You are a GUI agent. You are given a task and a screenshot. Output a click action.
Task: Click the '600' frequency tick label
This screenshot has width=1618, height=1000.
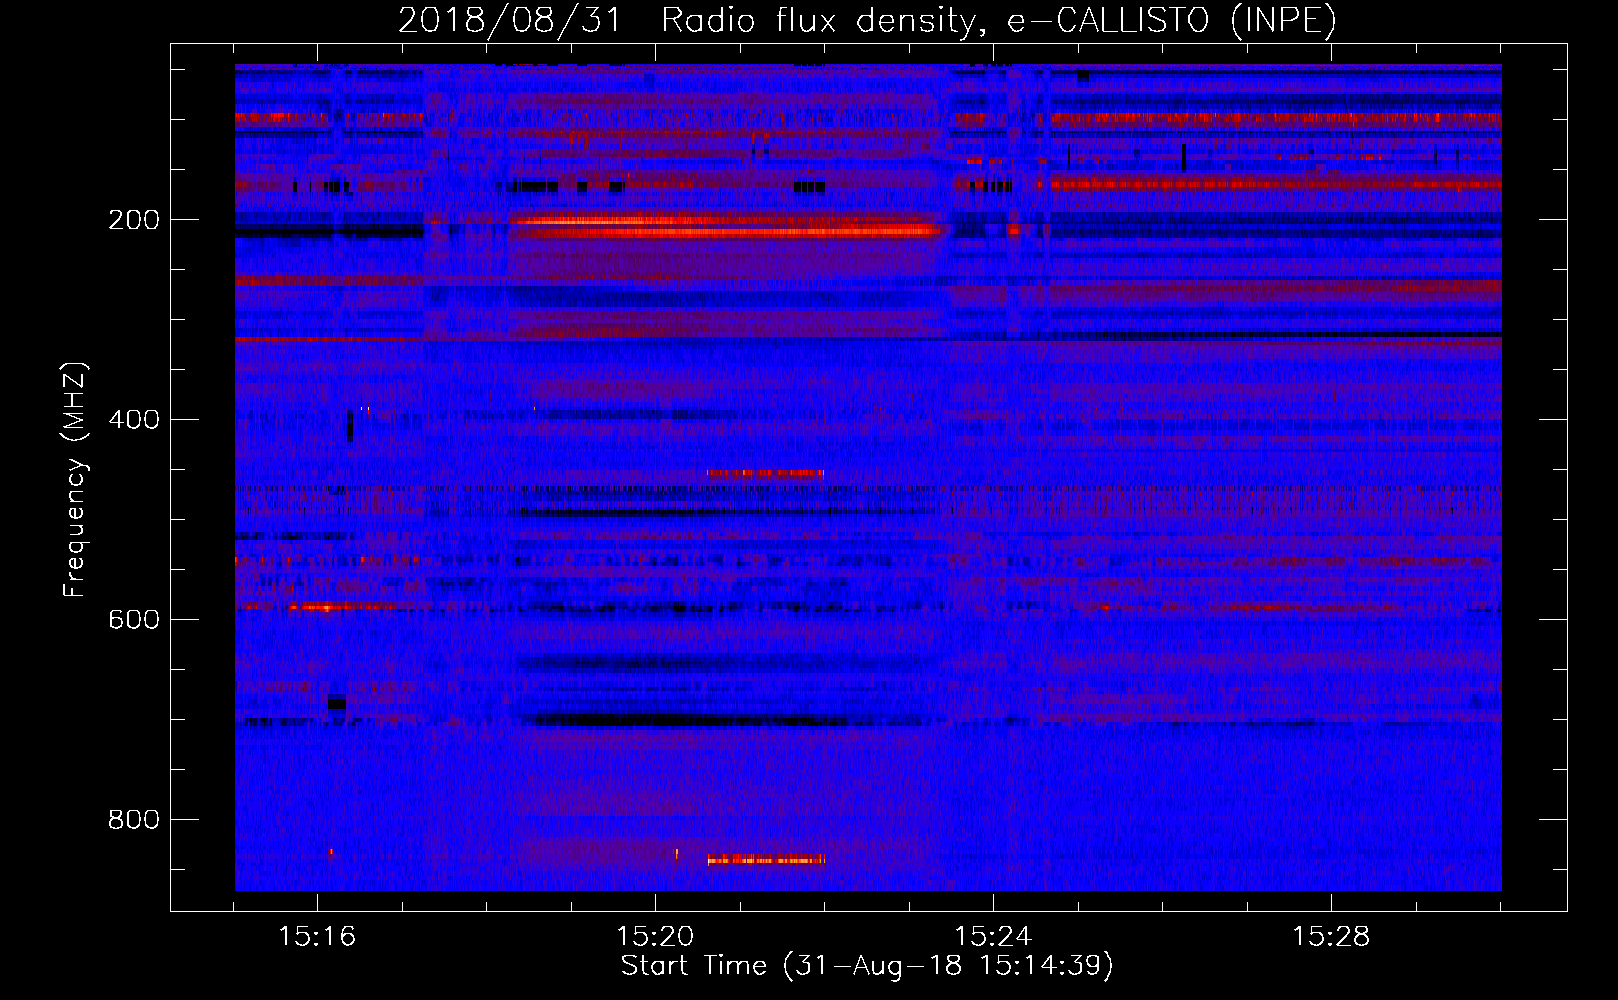pyautogui.click(x=134, y=620)
